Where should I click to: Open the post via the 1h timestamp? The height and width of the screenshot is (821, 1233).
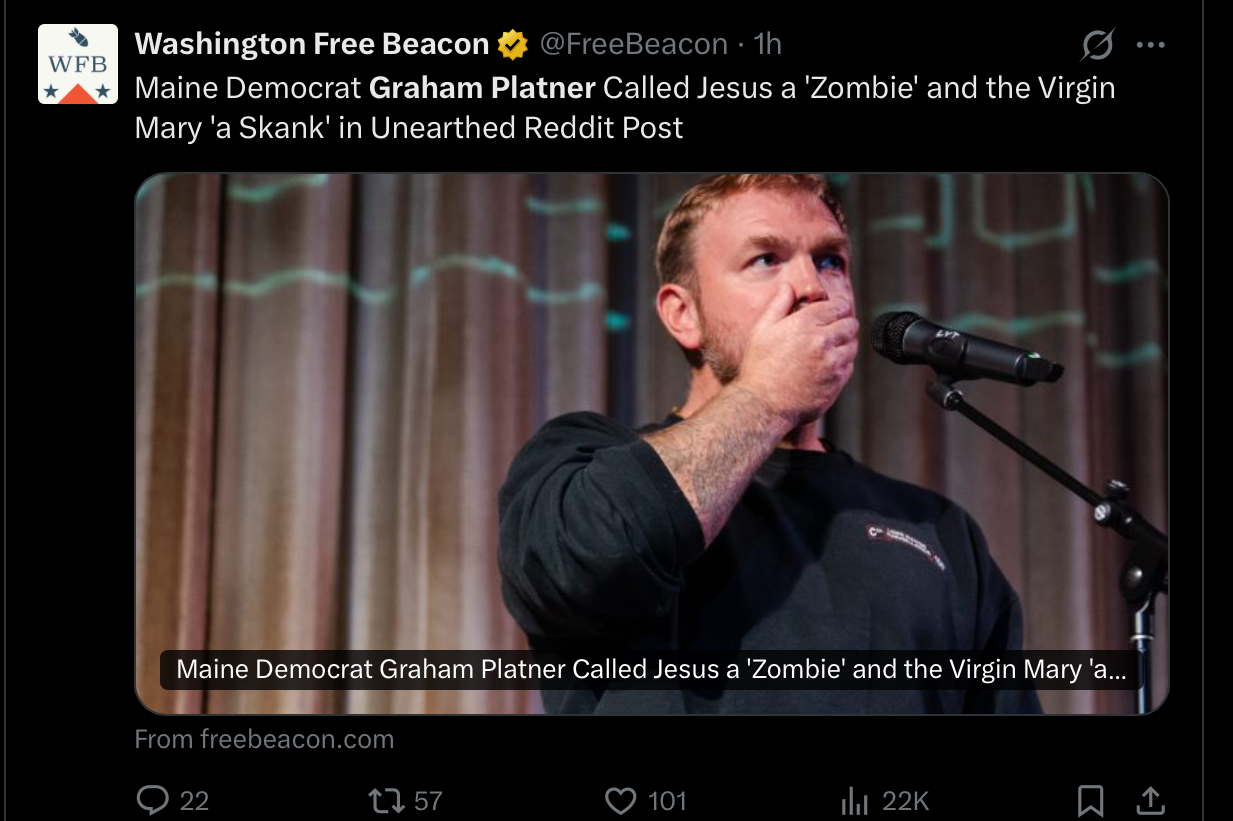[x=767, y=44]
